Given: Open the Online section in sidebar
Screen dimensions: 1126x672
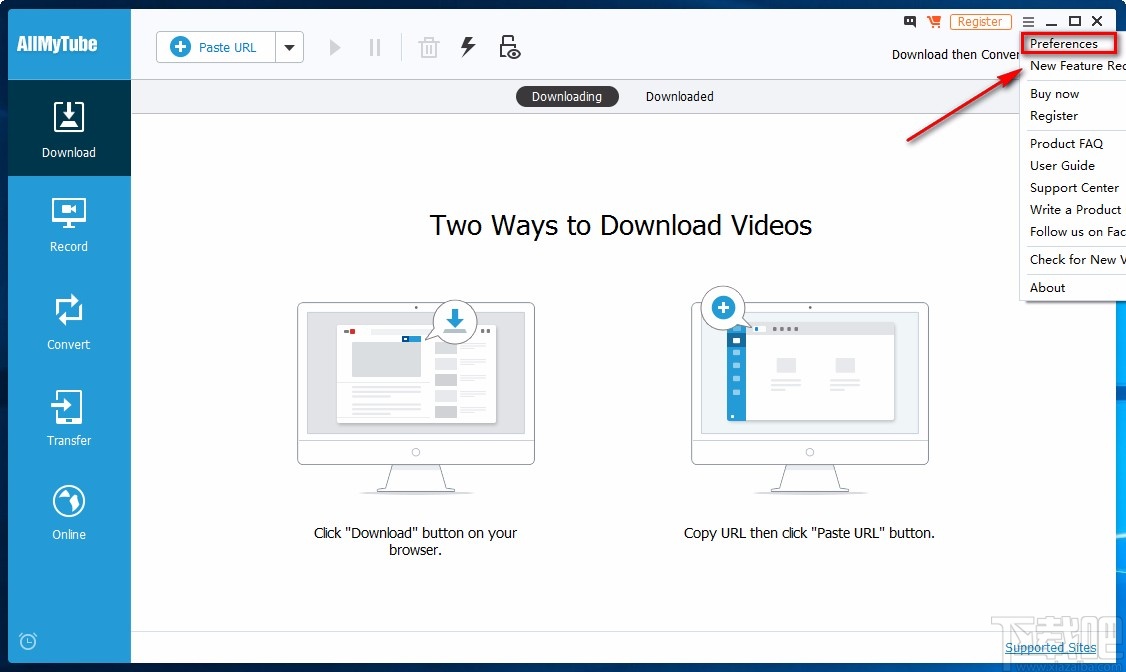Looking at the screenshot, I should coord(69,513).
